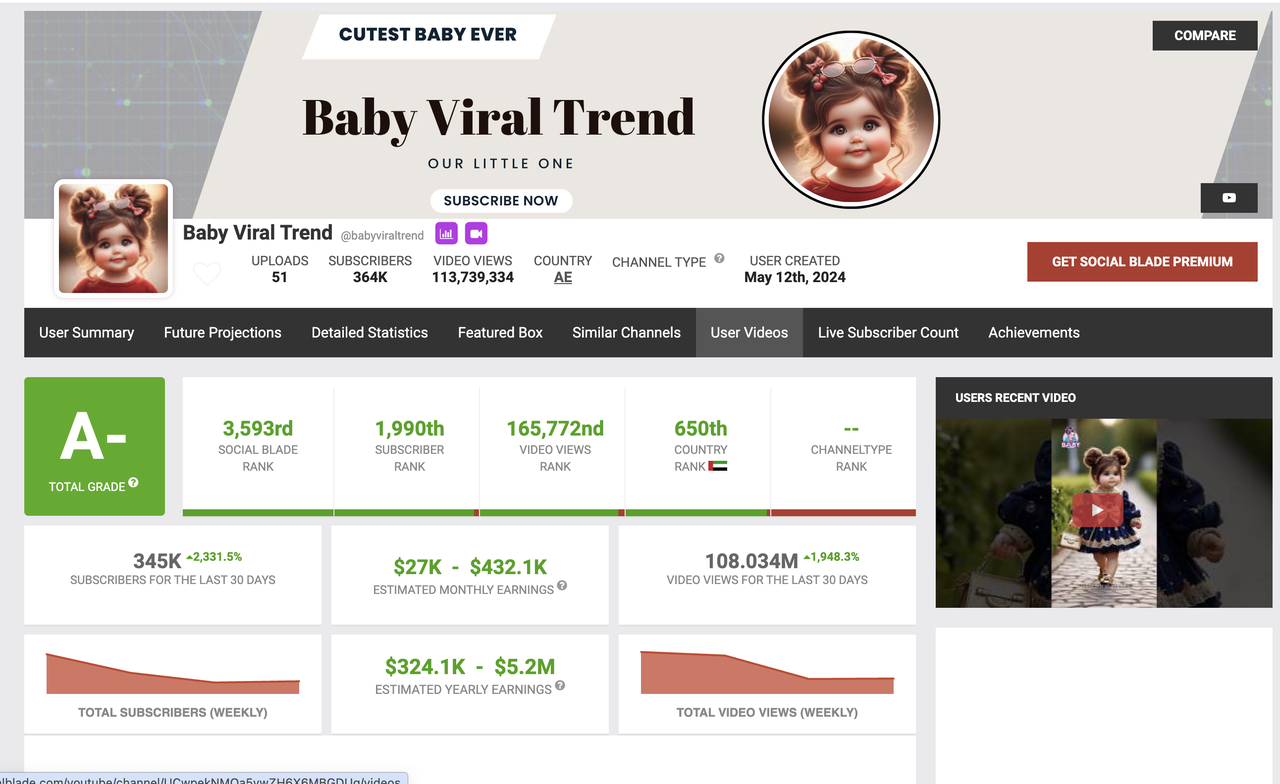Click the @babyviraltrend handle
This screenshot has height=784, width=1280.
382,236
